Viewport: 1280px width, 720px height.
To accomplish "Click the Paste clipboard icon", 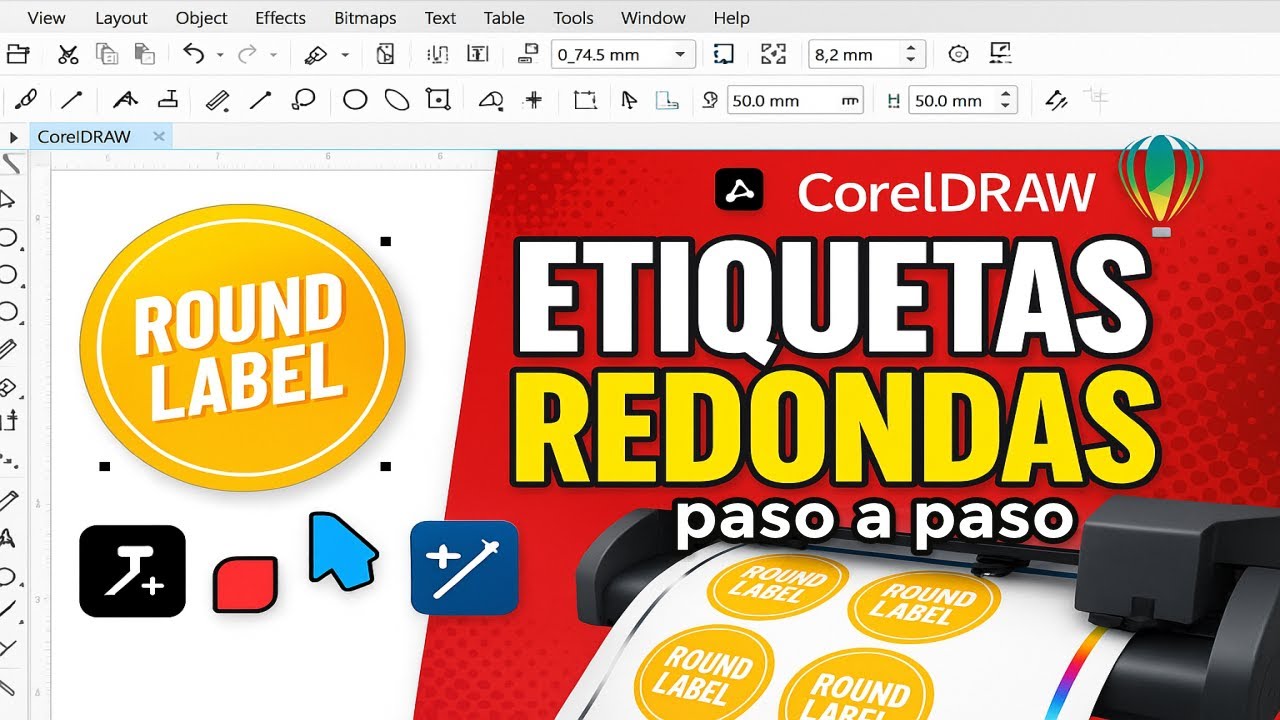I will pyautogui.click(x=144, y=54).
